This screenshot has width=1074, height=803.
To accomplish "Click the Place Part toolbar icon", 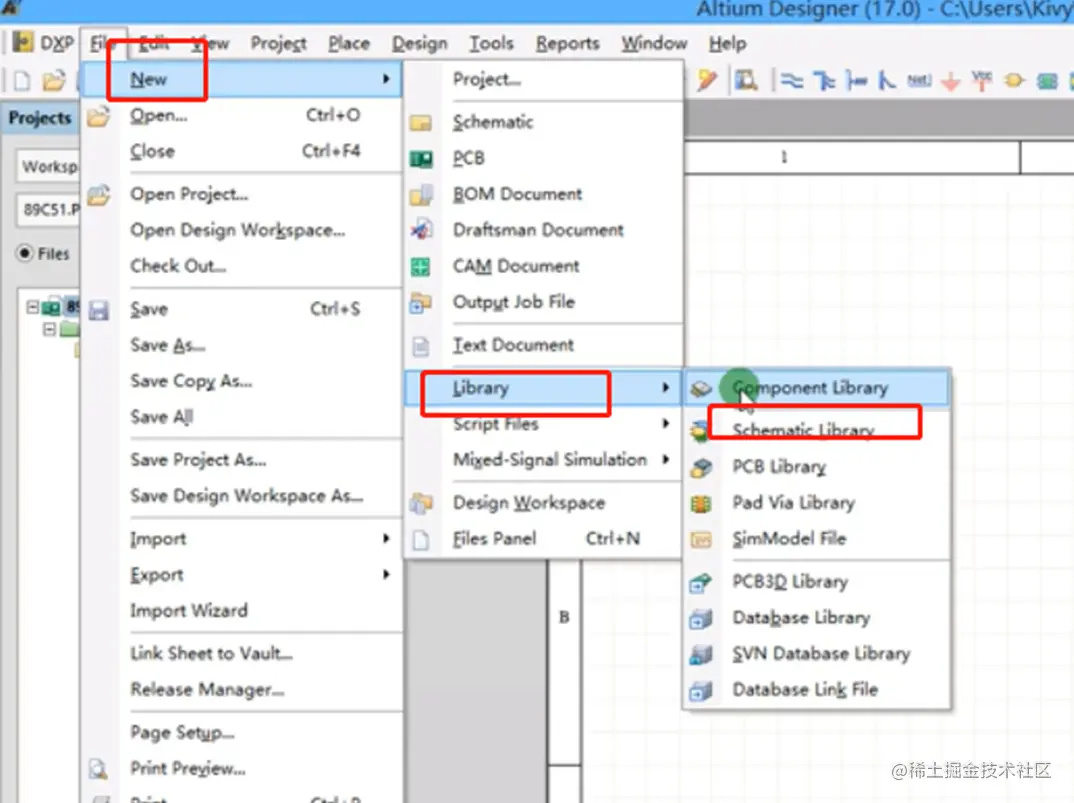I will click(x=1014, y=81).
